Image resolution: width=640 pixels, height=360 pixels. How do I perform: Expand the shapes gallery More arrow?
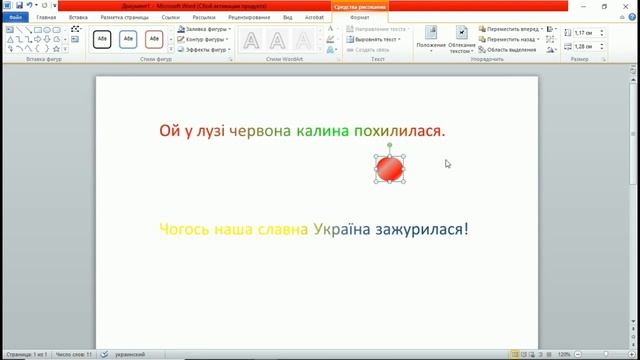tap(65, 49)
